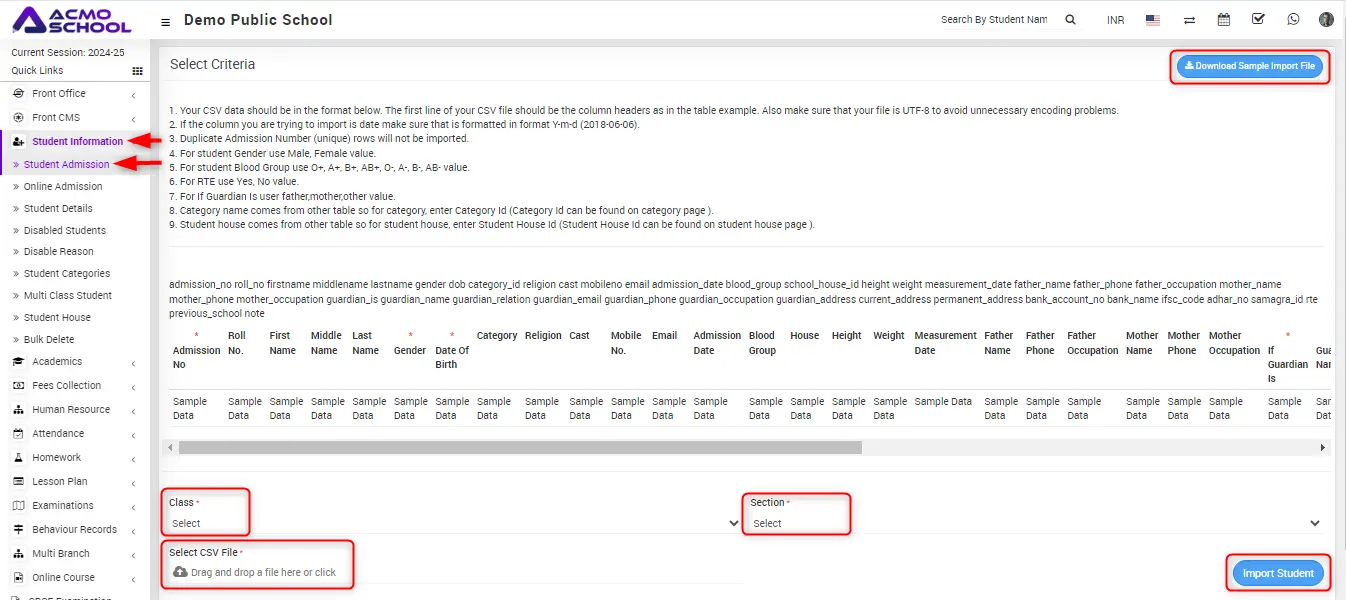Viewport: 1346px width, 600px height.
Task: Expand the Fees Collection sidebar menu
Action: 66,386
